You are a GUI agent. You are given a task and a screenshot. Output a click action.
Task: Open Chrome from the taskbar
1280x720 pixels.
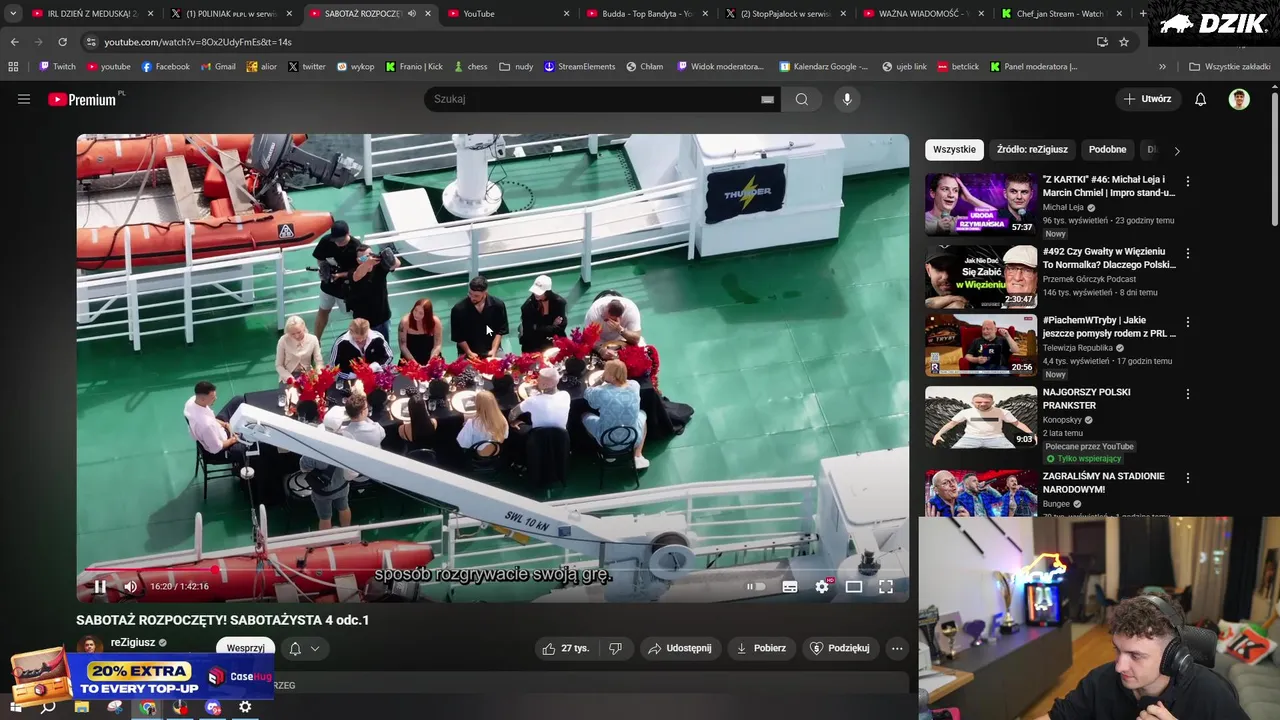click(x=148, y=707)
